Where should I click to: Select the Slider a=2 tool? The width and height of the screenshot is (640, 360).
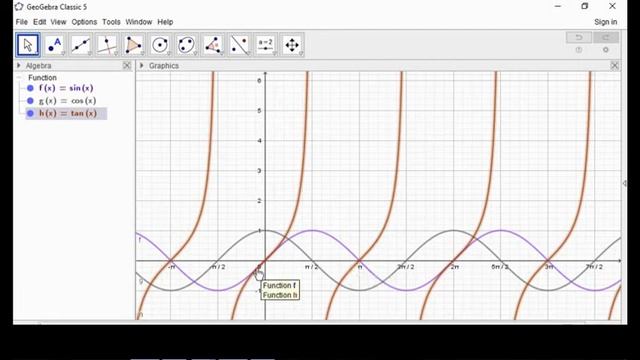(266, 45)
